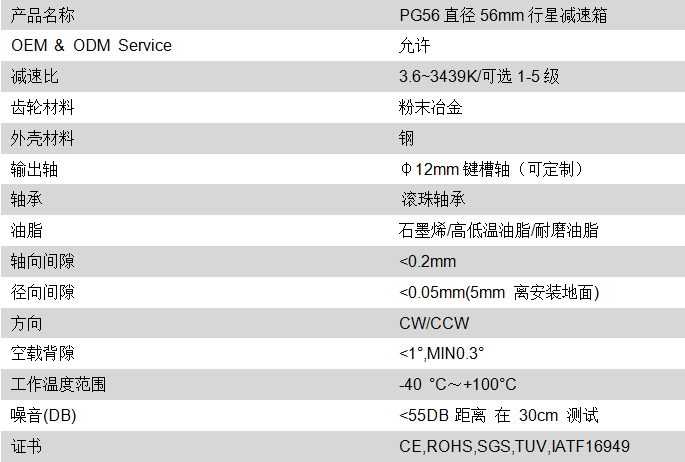The height and width of the screenshot is (462, 685).
Task: Click the 轴向间隙 label
Action: pos(42,262)
